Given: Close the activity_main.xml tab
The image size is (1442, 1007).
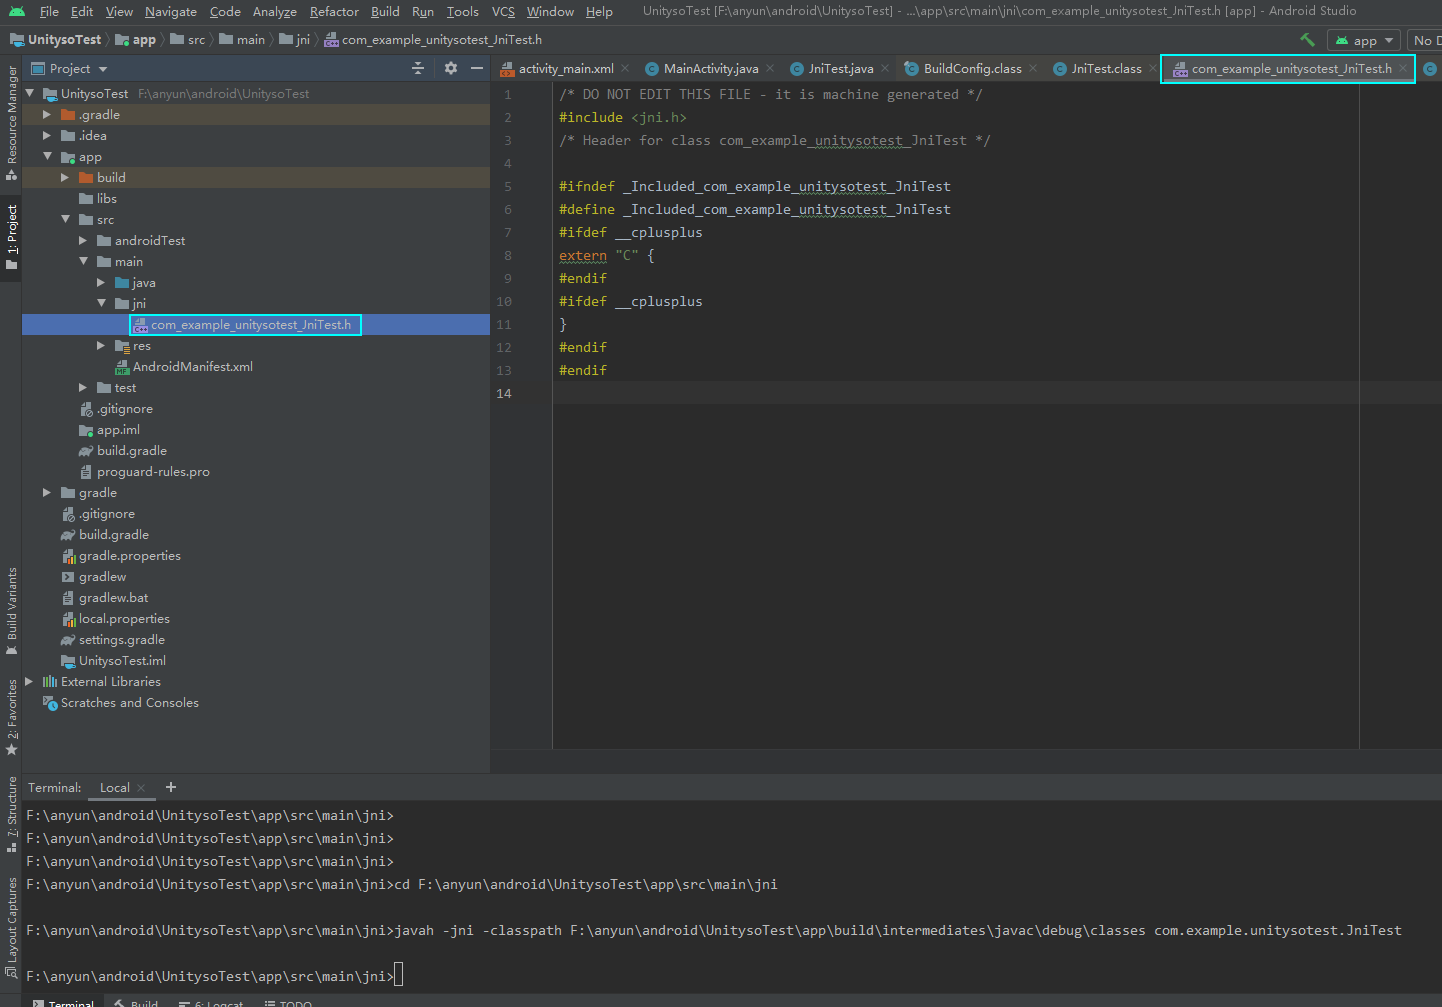Looking at the screenshot, I should (x=625, y=68).
